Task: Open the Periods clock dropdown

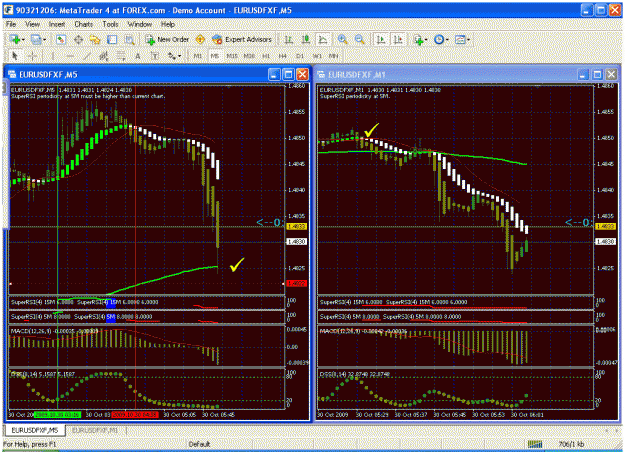Action: [441, 39]
